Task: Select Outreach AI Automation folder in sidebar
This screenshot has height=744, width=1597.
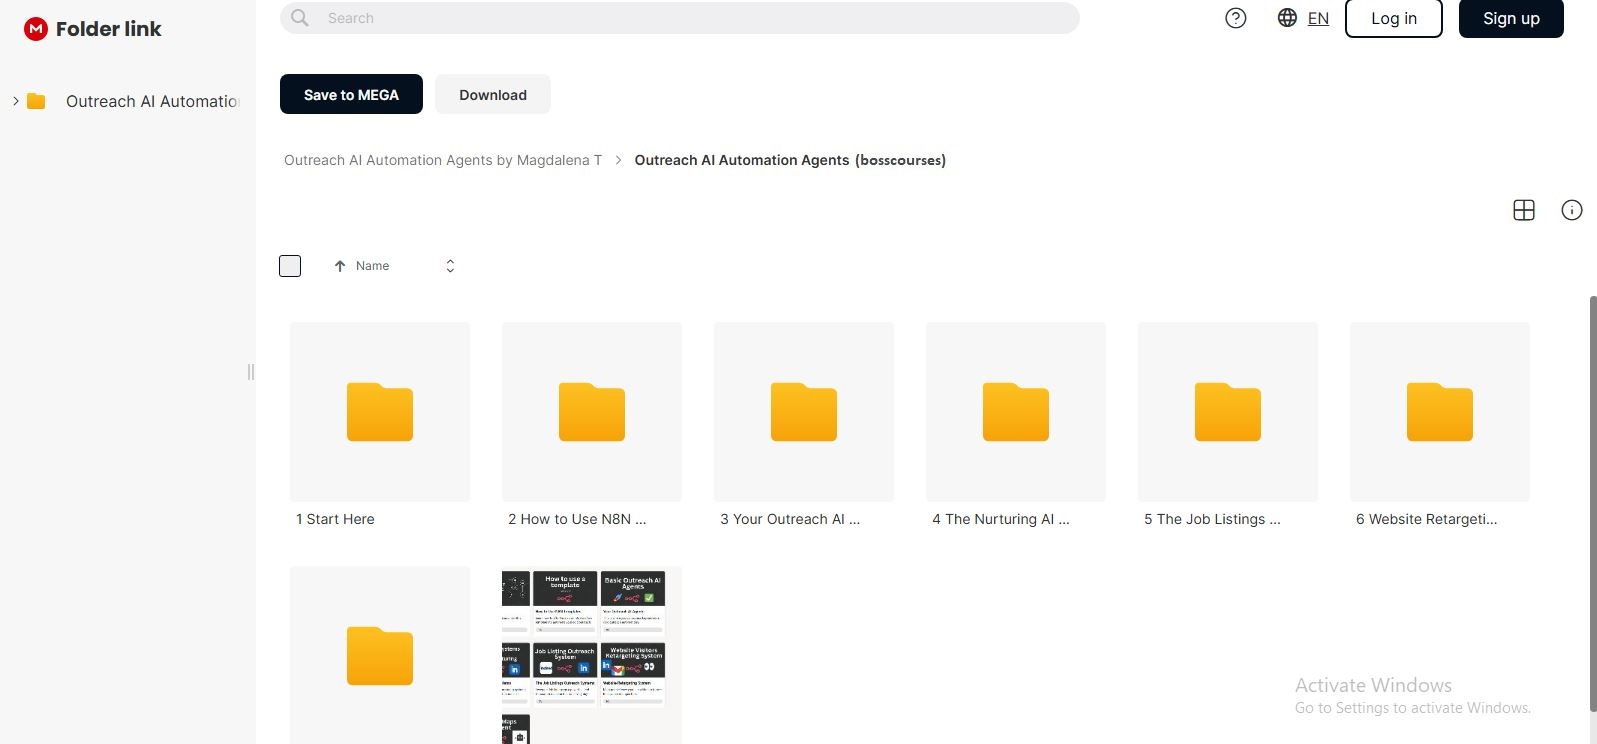Action: [150, 101]
